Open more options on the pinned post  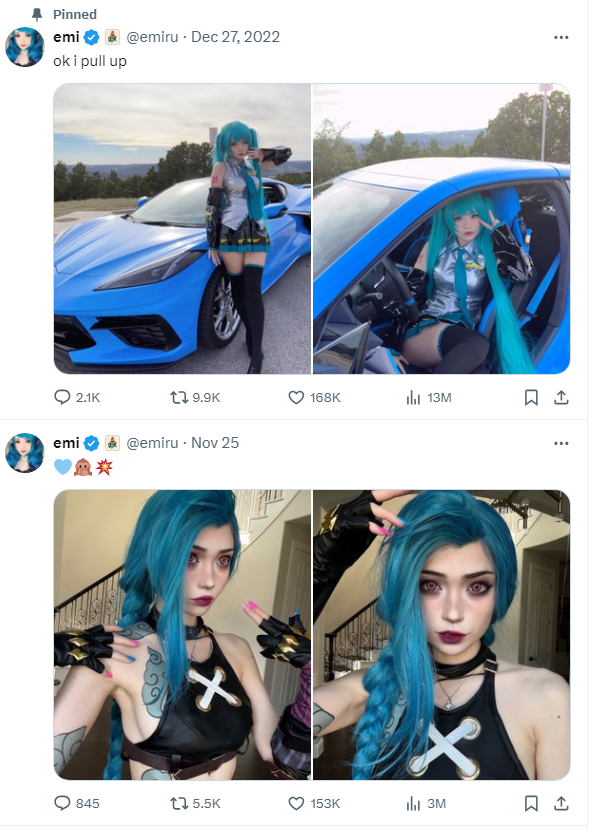[x=561, y=37]
